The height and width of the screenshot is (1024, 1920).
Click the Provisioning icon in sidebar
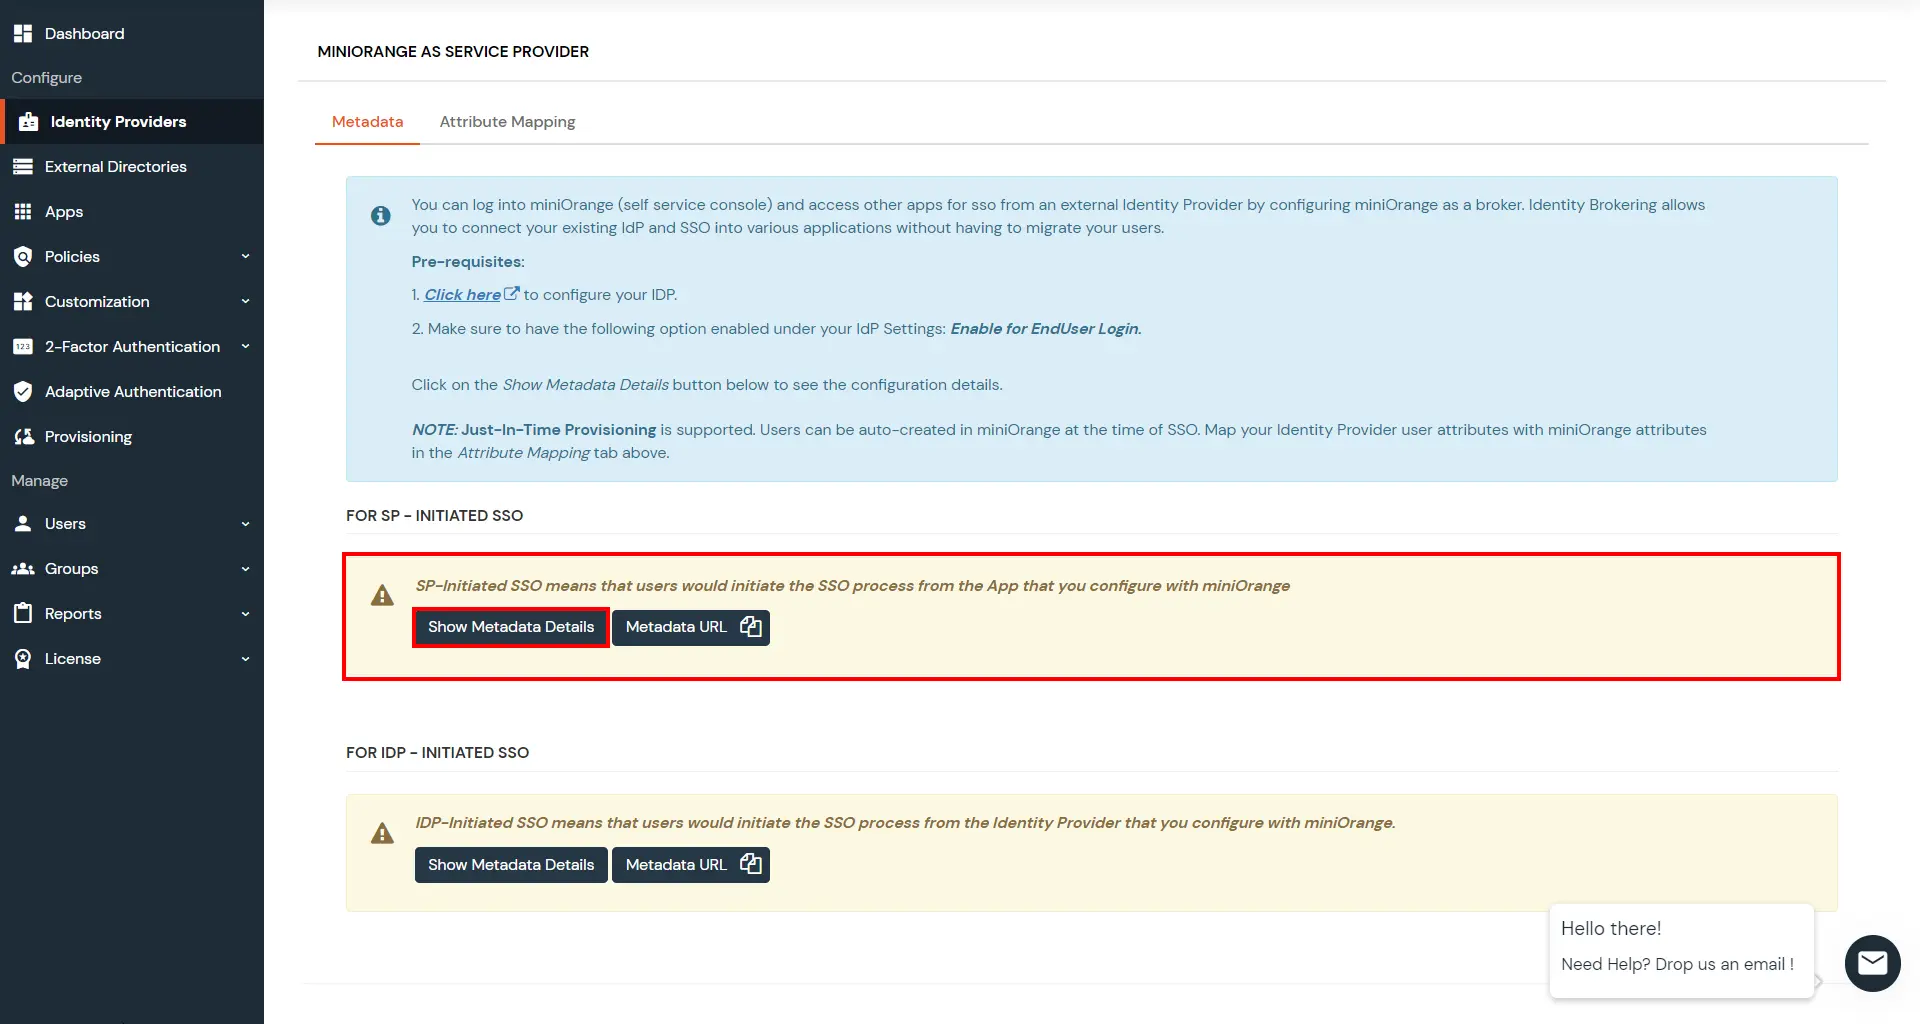tap(23, 436)
